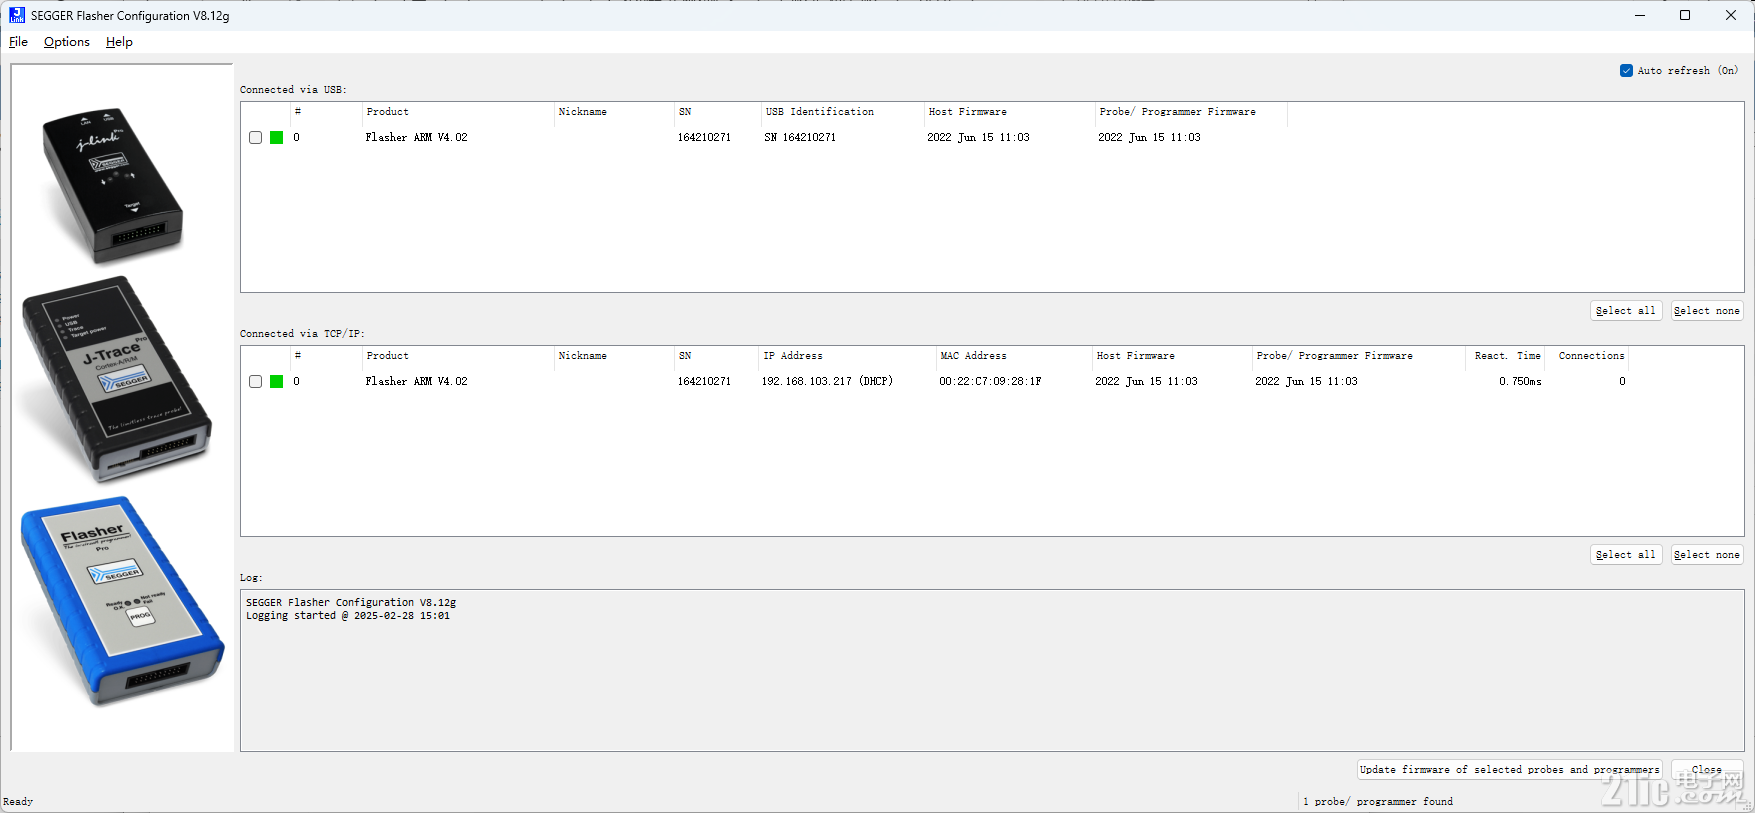Click the green status indicator in USB row

click(x=277, y=138)
